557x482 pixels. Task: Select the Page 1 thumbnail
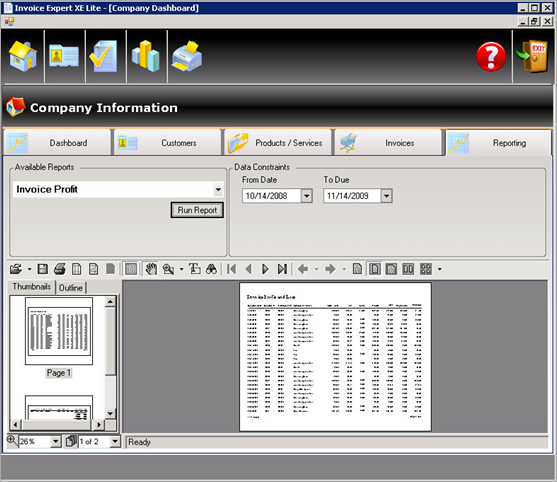coord(59,331)
